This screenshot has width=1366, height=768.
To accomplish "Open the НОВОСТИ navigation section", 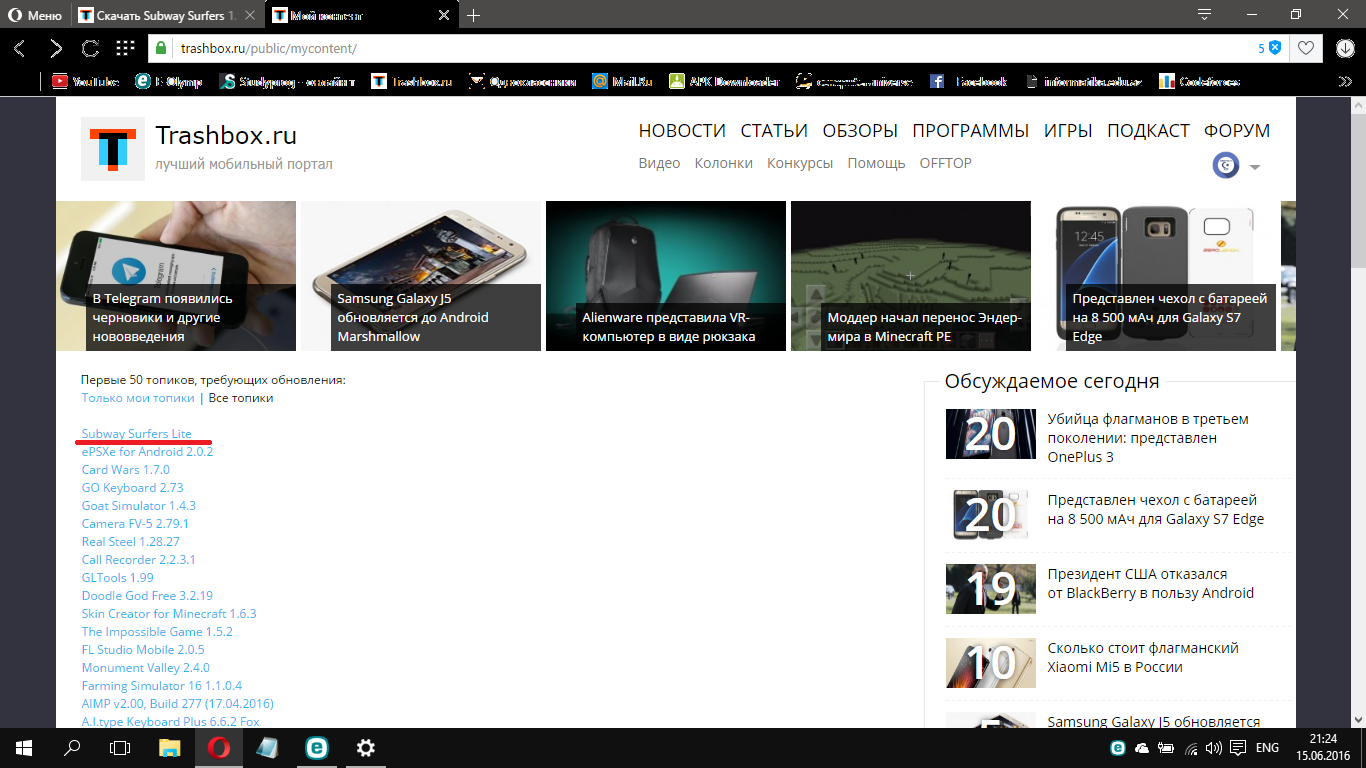I will coord(682,131).
